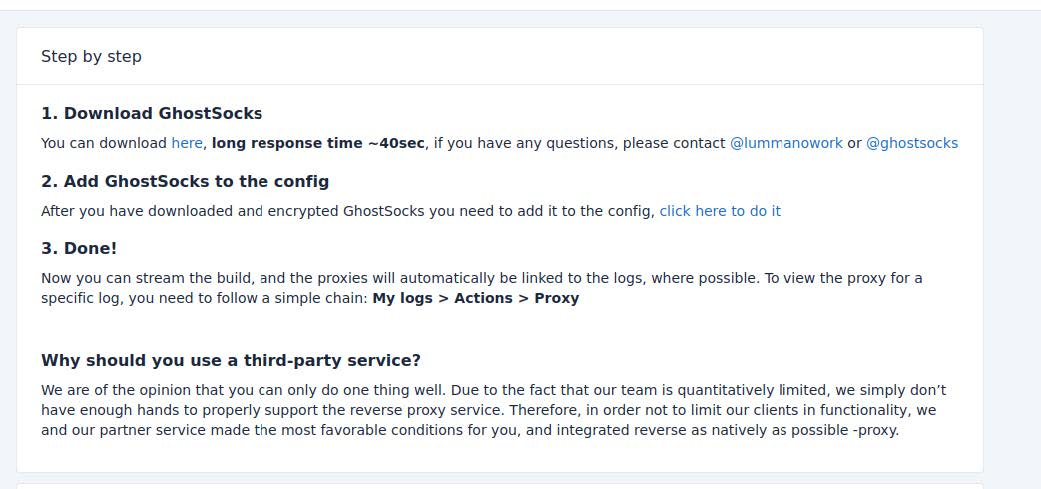Click the "please contact" text
This screenshot has width=1041, height=489.
(x=675, y=143)
